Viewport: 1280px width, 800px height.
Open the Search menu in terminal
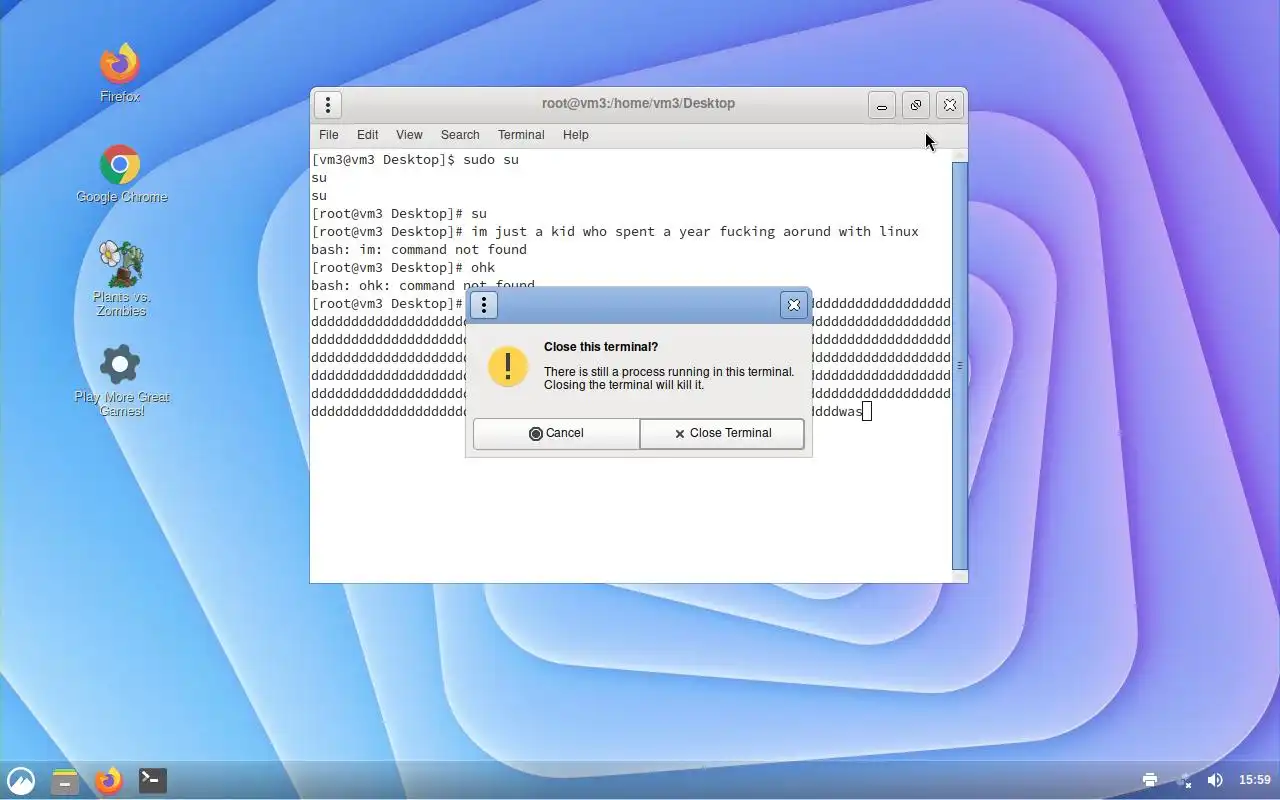pos(460,135)
